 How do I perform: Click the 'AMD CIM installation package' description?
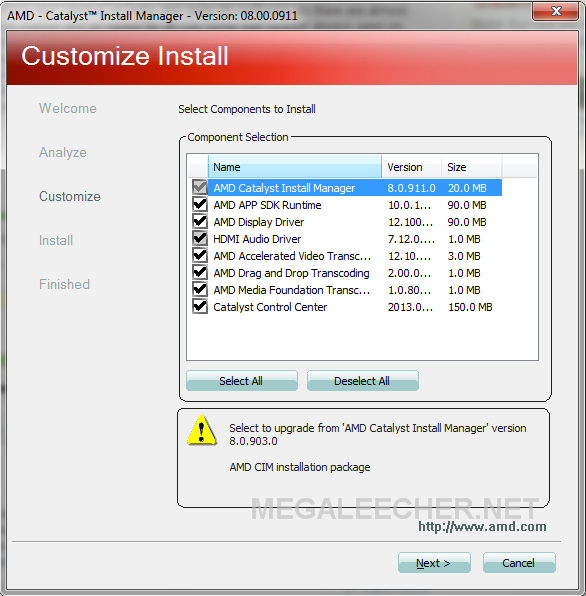[300, 467]
